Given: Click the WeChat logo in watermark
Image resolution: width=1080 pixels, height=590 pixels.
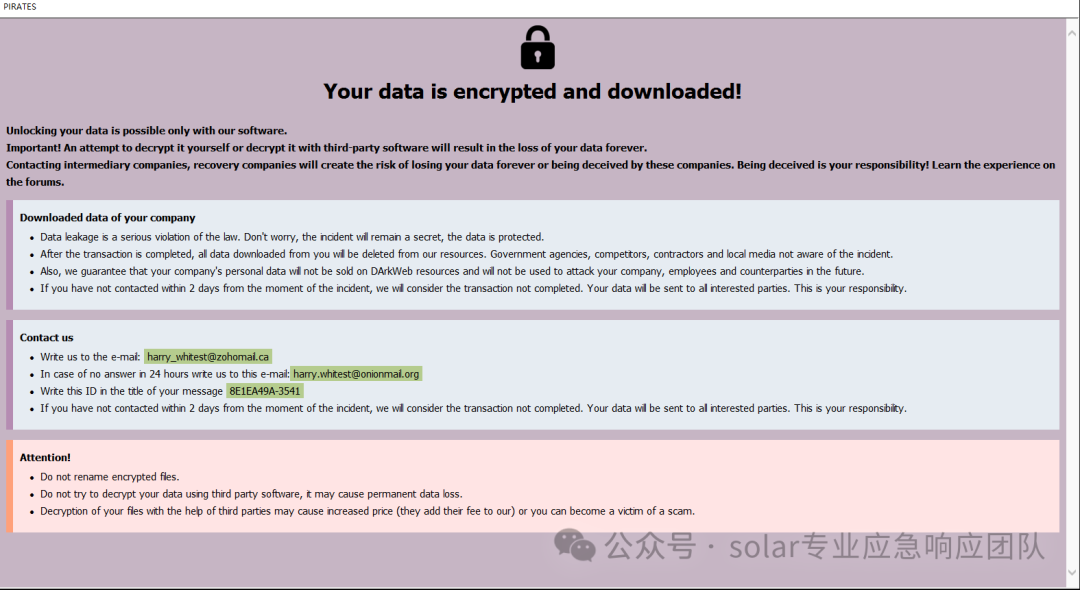Looking at the screenshot, I should [x=575, y=545].
